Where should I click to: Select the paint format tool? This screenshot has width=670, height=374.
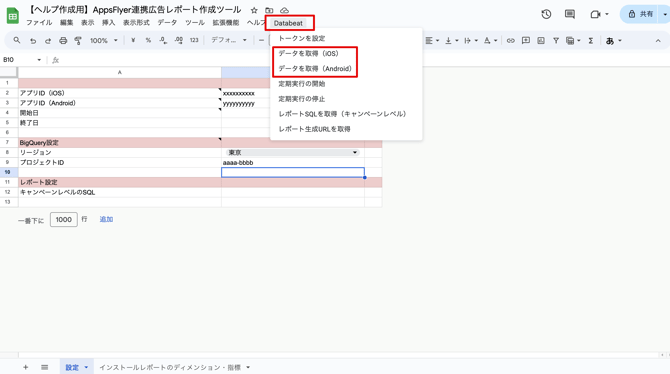pos(78,41)
